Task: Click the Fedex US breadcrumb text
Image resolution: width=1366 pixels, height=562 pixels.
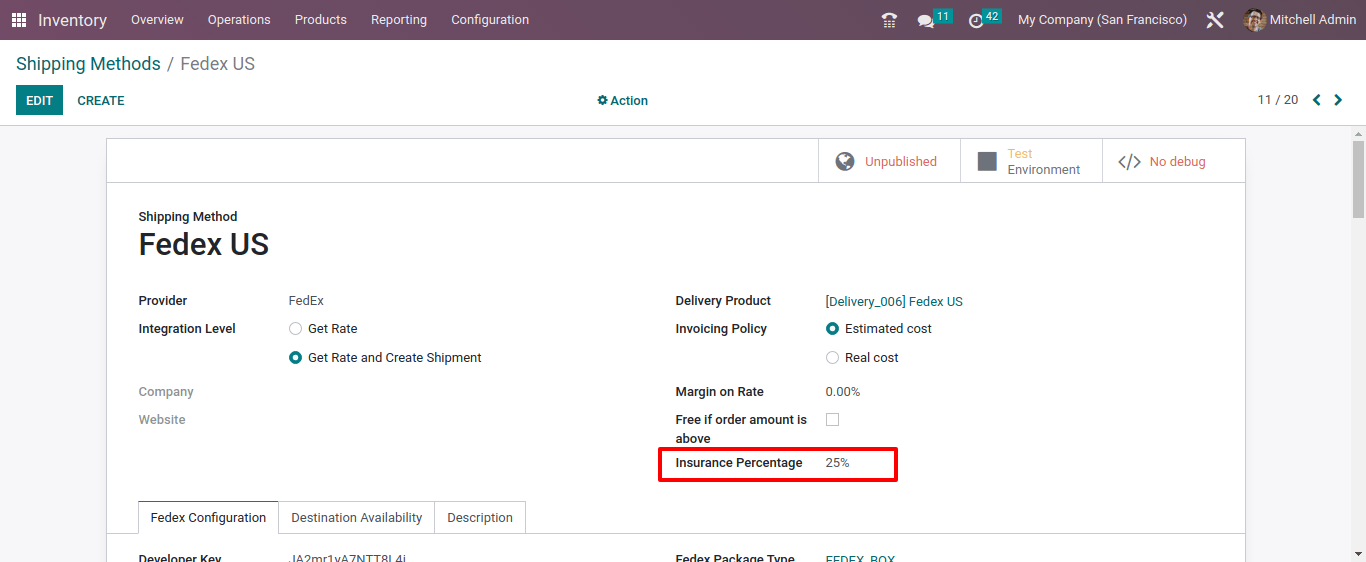Action: [217, 64]
